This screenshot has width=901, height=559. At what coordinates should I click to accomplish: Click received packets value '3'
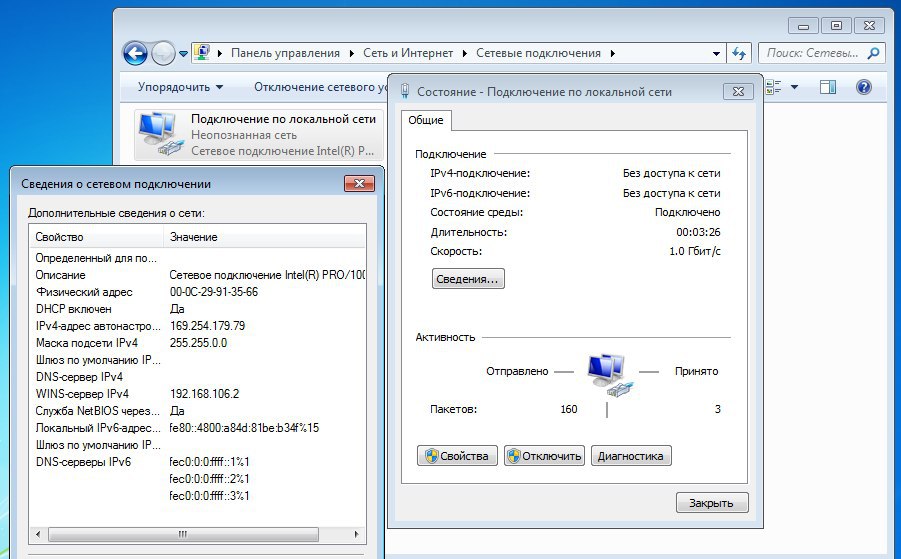click(718, 409)
